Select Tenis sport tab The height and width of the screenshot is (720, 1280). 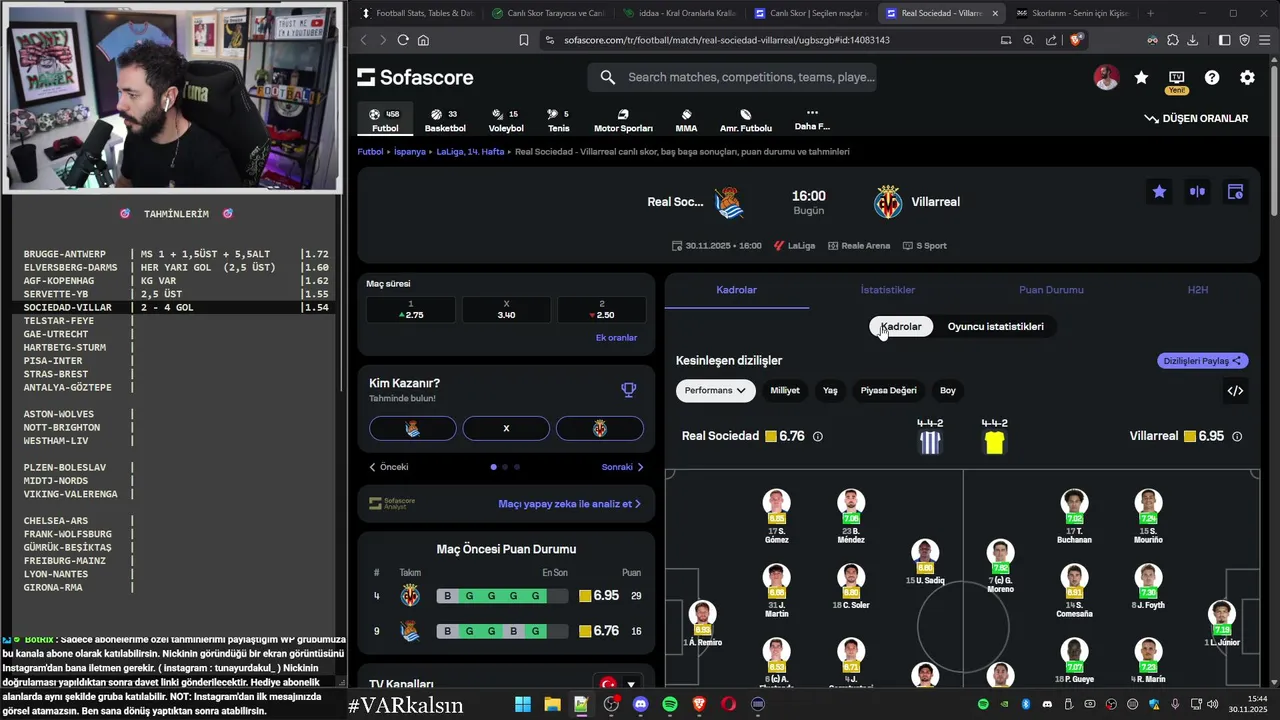pos(558,121)
